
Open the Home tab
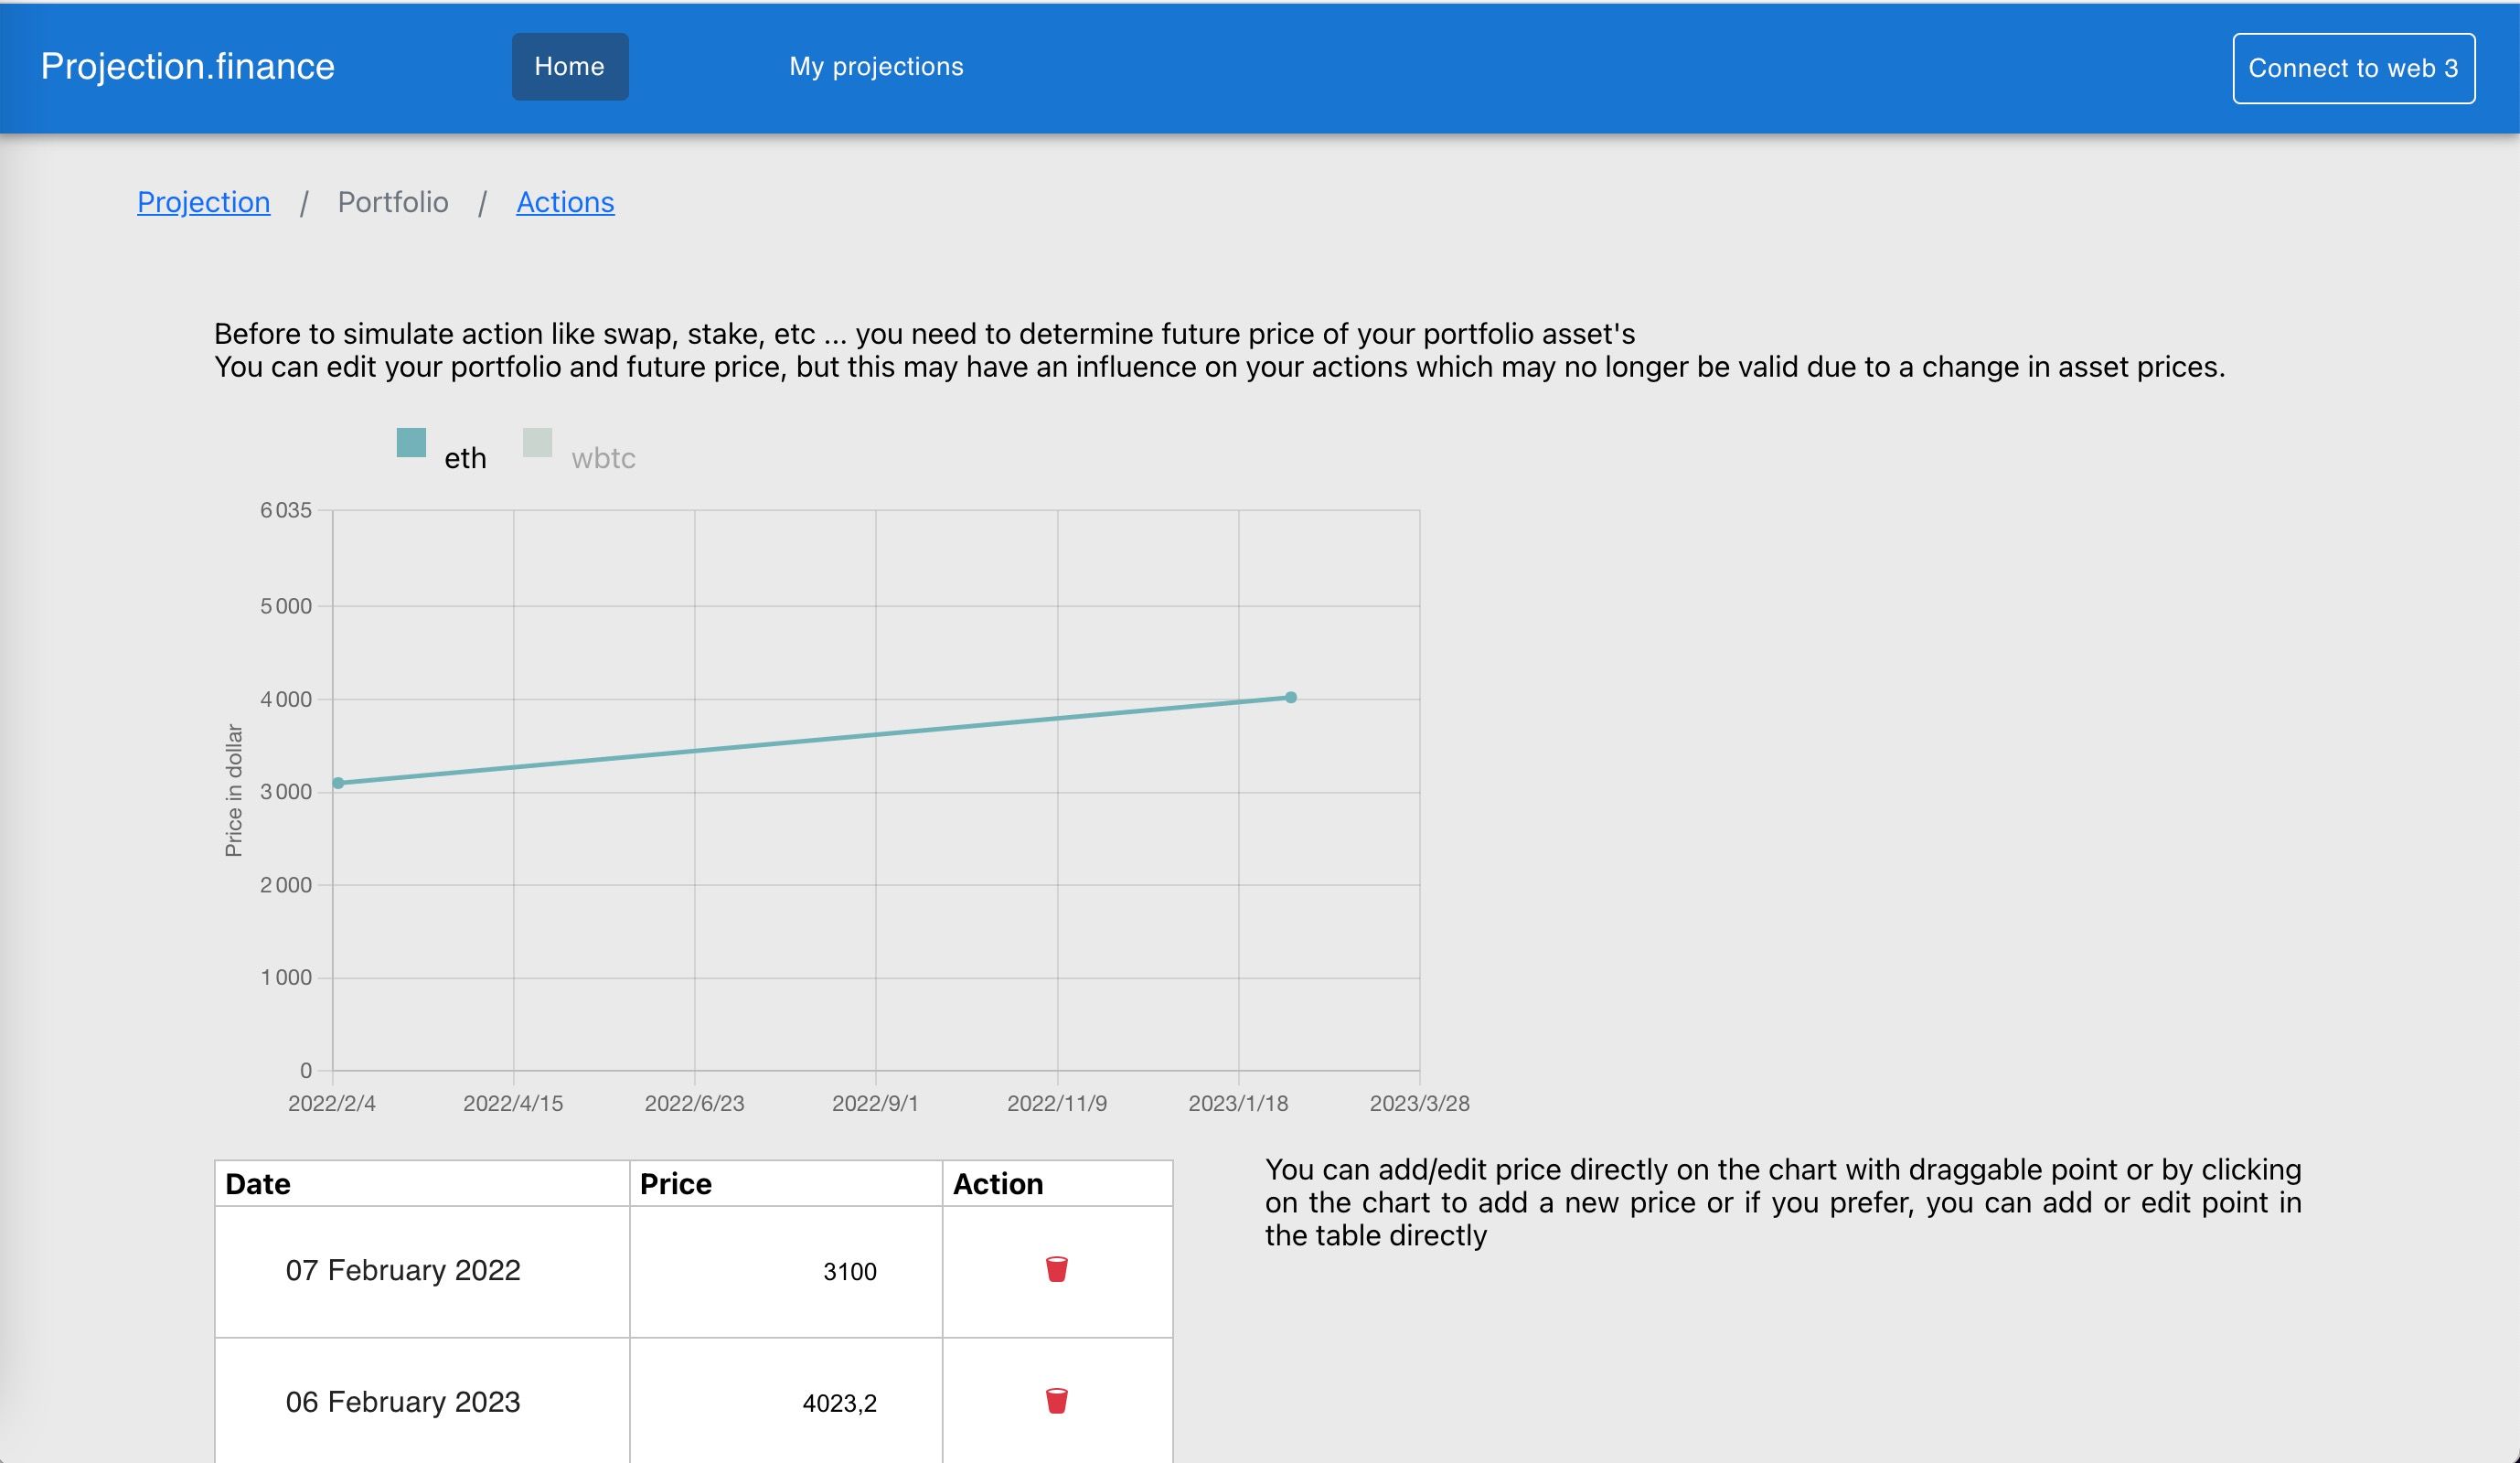[570, 67]
